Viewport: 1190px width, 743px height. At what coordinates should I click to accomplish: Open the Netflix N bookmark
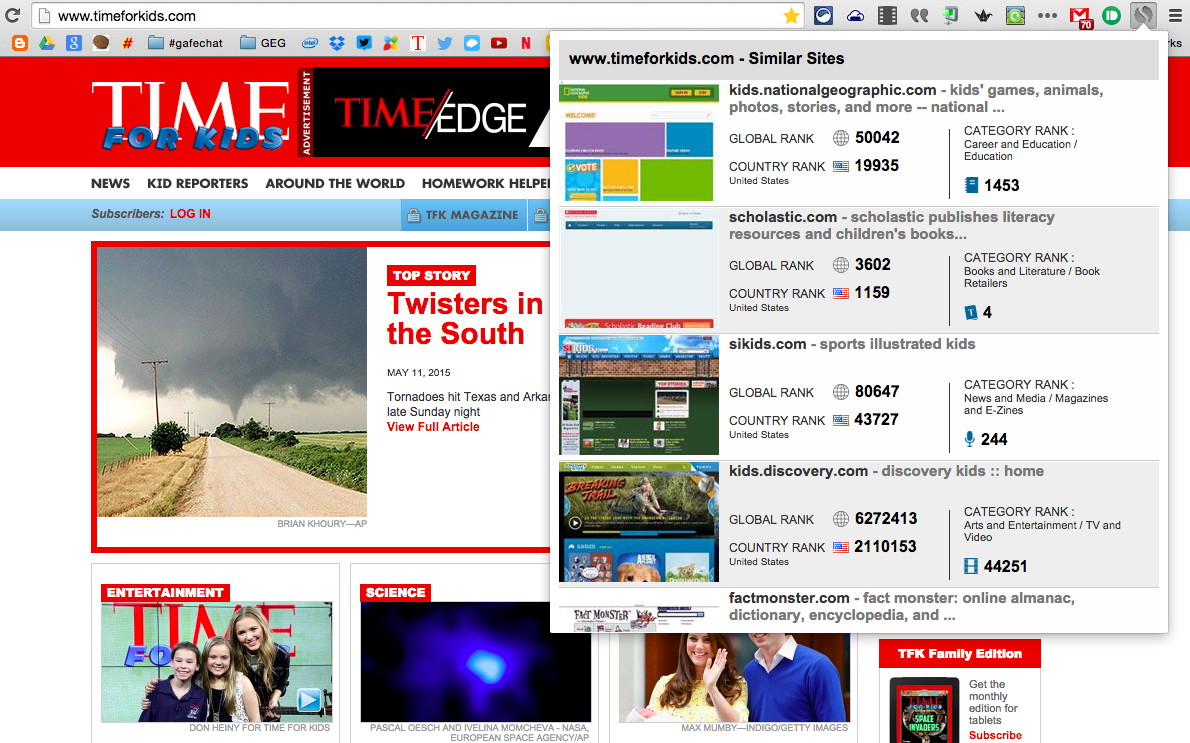click(x=526, y=43)
